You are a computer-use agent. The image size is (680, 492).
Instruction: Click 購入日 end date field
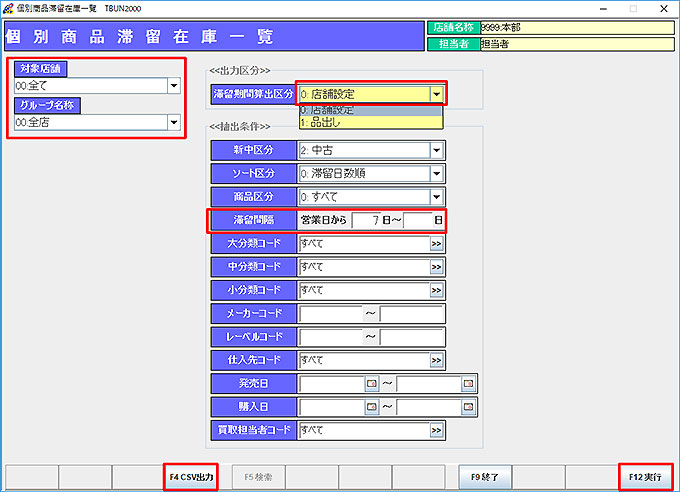429,407
